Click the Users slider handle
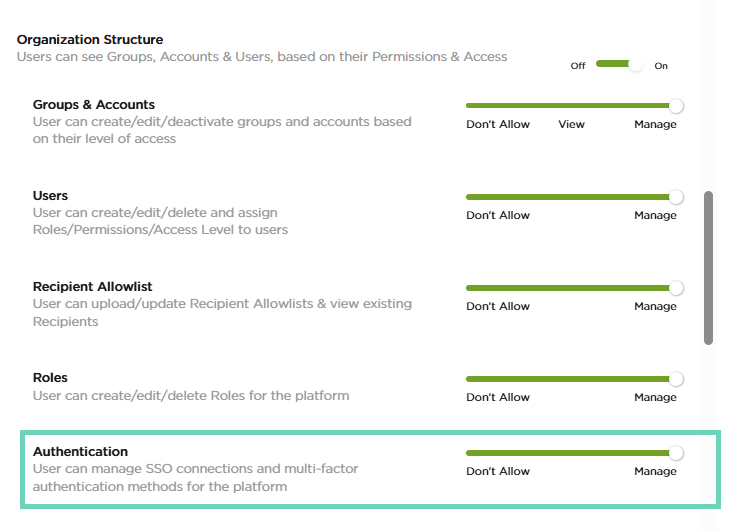741x531 pixels. pyautogui.click(x=676, y=196)
